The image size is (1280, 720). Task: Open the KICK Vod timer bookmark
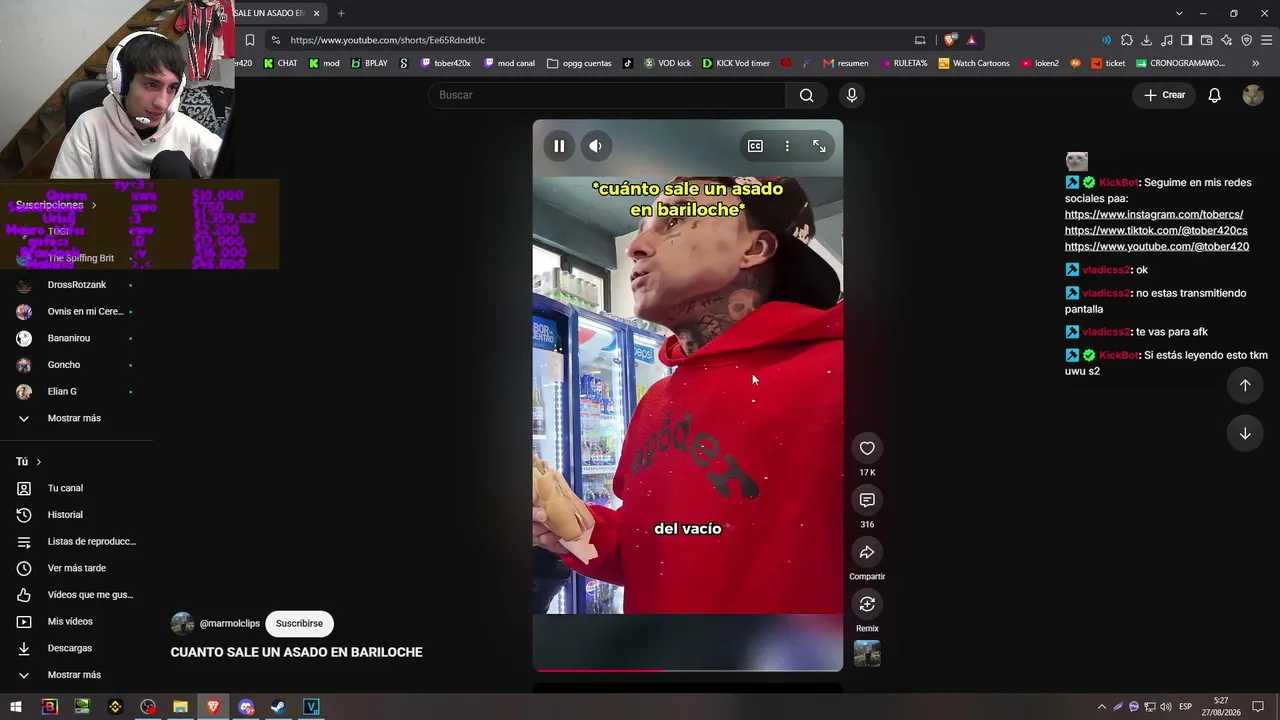(x=736, y=63)
